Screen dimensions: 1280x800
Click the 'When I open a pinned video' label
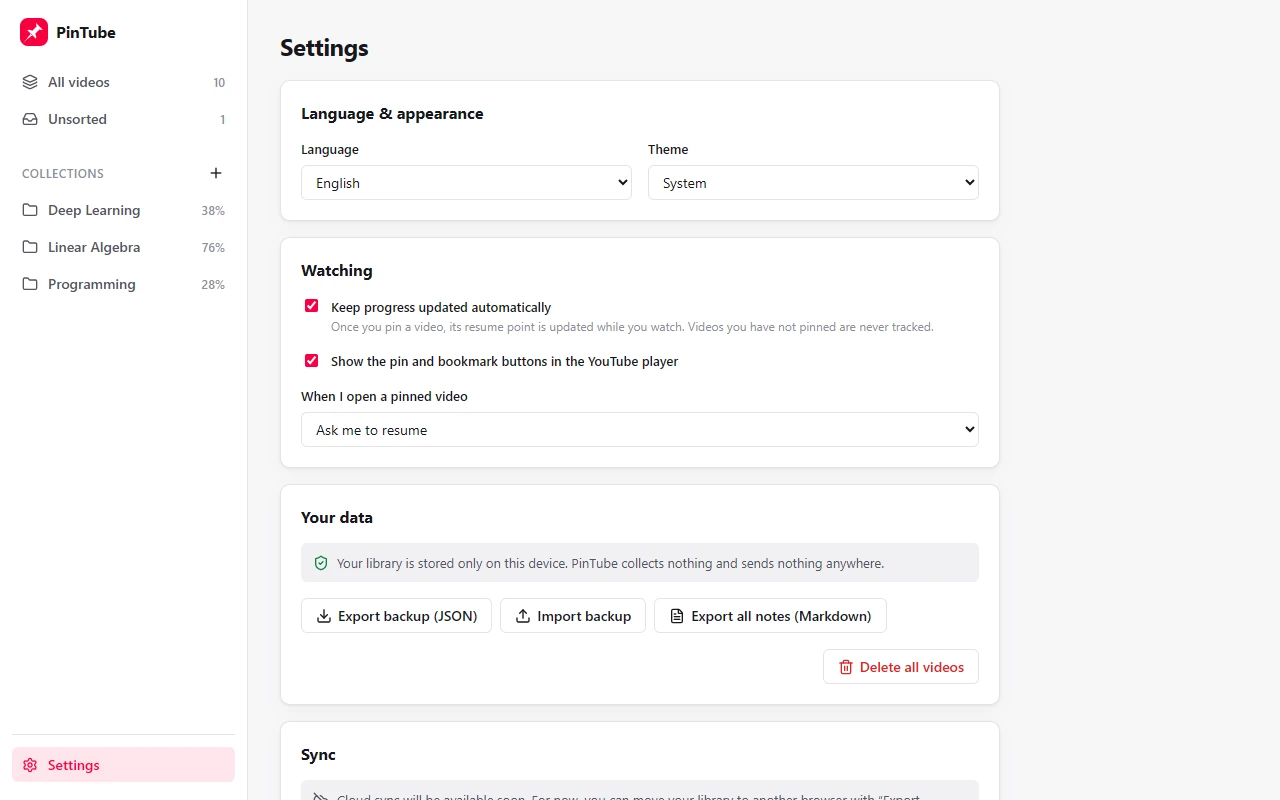(x=384, y=397)
